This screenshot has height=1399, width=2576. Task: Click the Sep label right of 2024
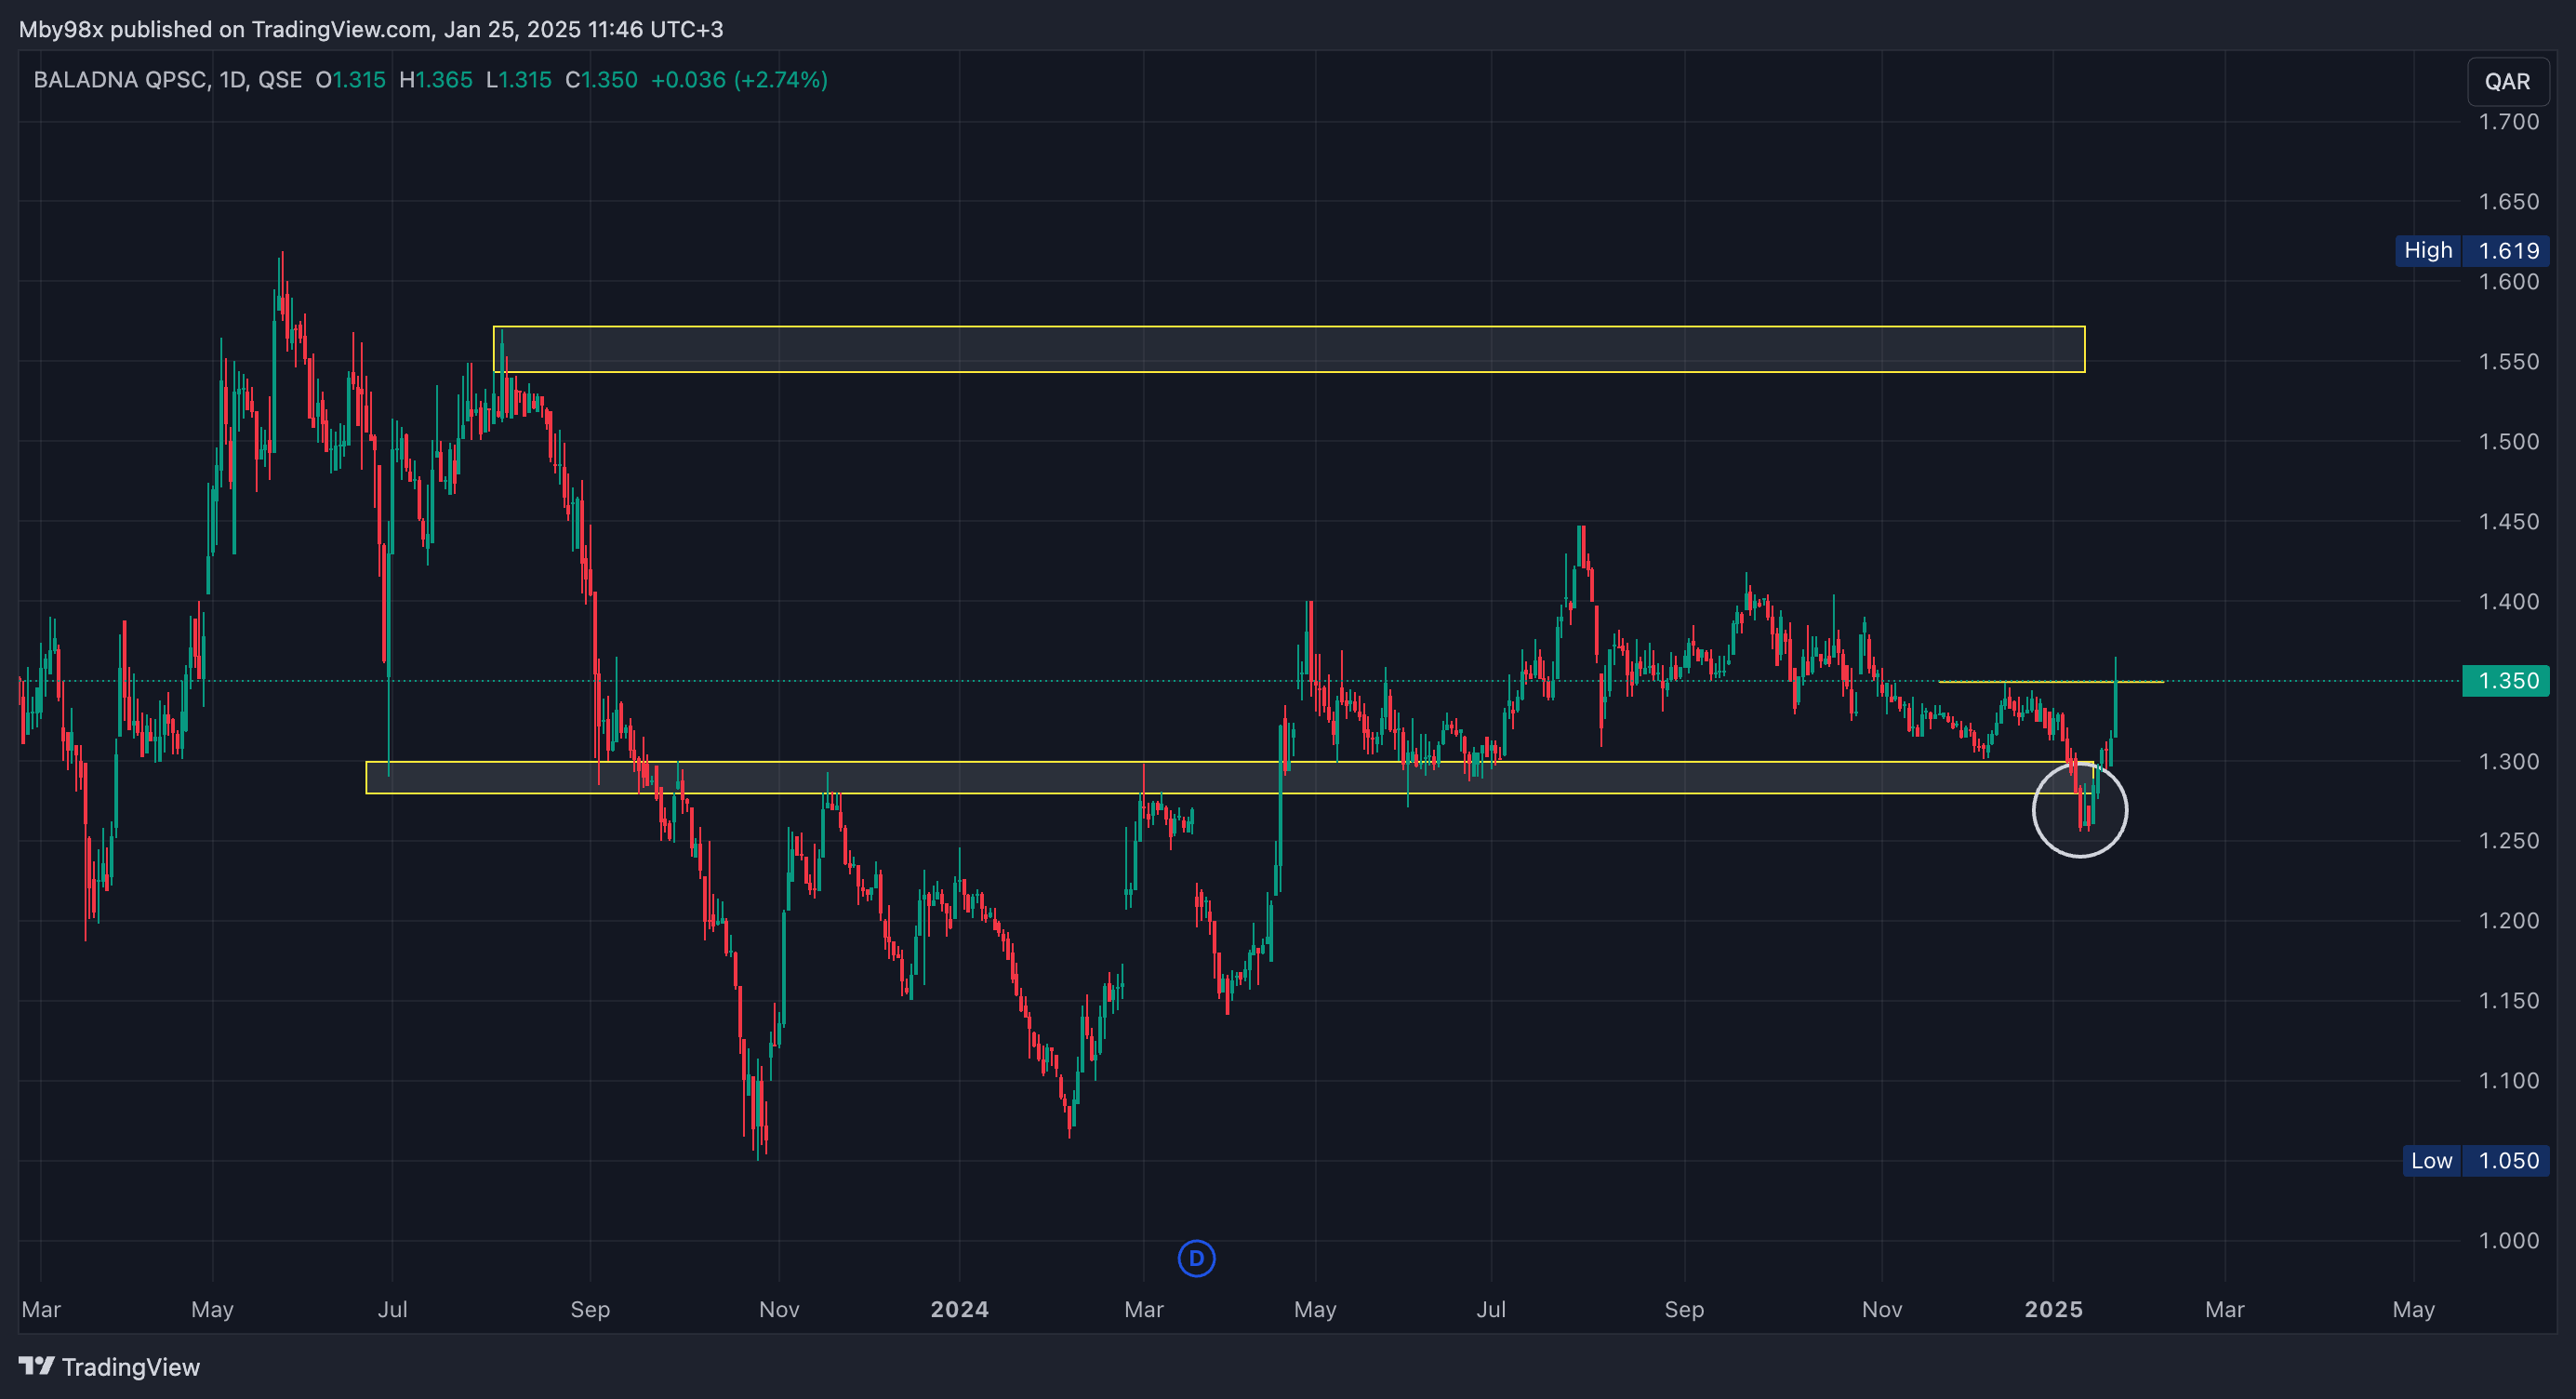[x=1684, y=1309]
